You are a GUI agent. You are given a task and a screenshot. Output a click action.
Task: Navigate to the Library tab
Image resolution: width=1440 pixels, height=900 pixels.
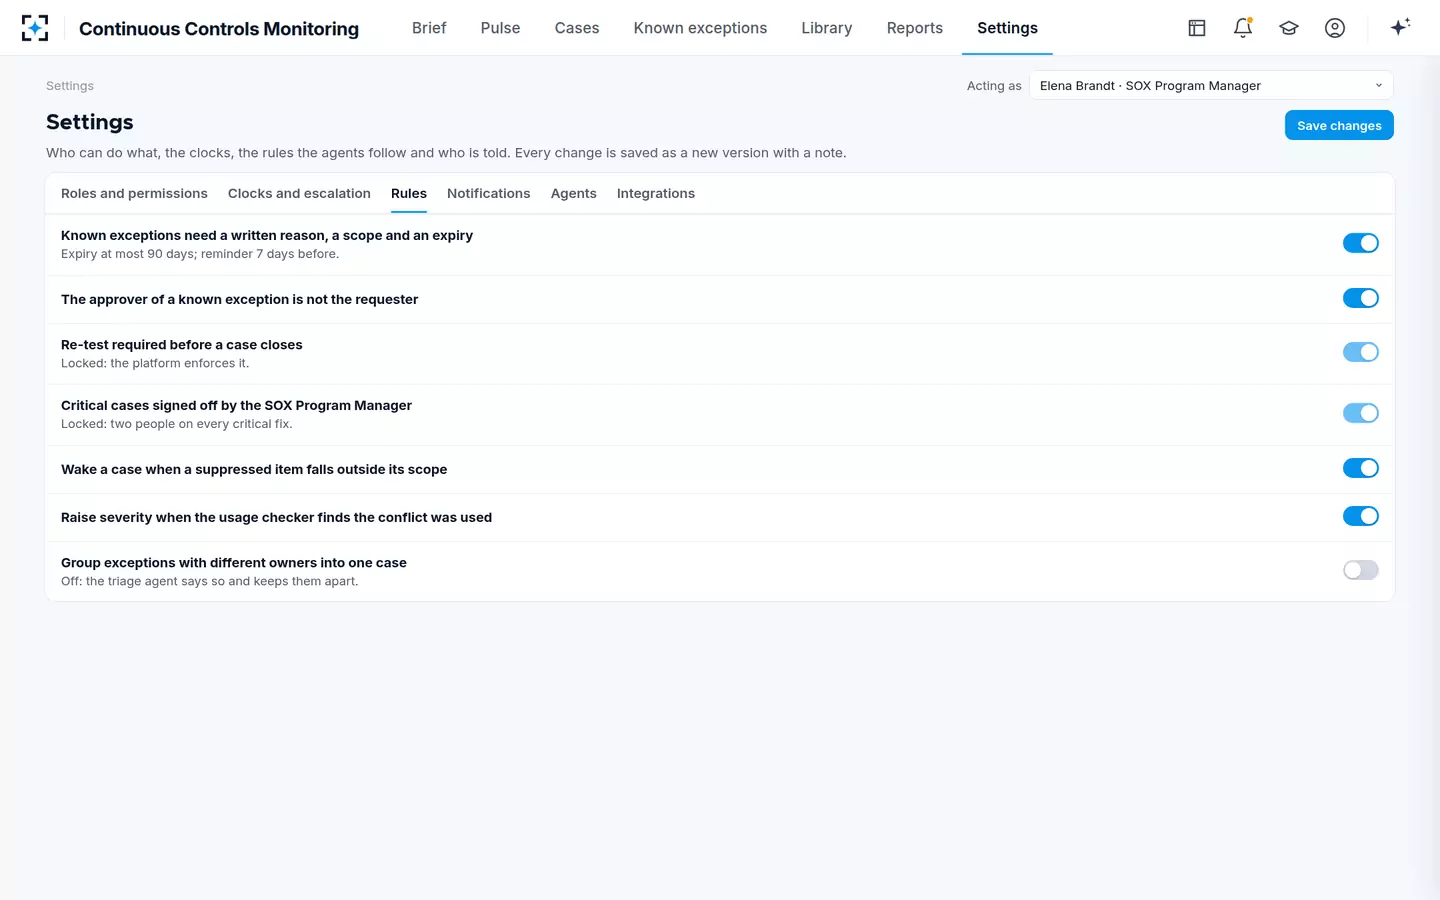pyautogui.click(x=827, y=28)
